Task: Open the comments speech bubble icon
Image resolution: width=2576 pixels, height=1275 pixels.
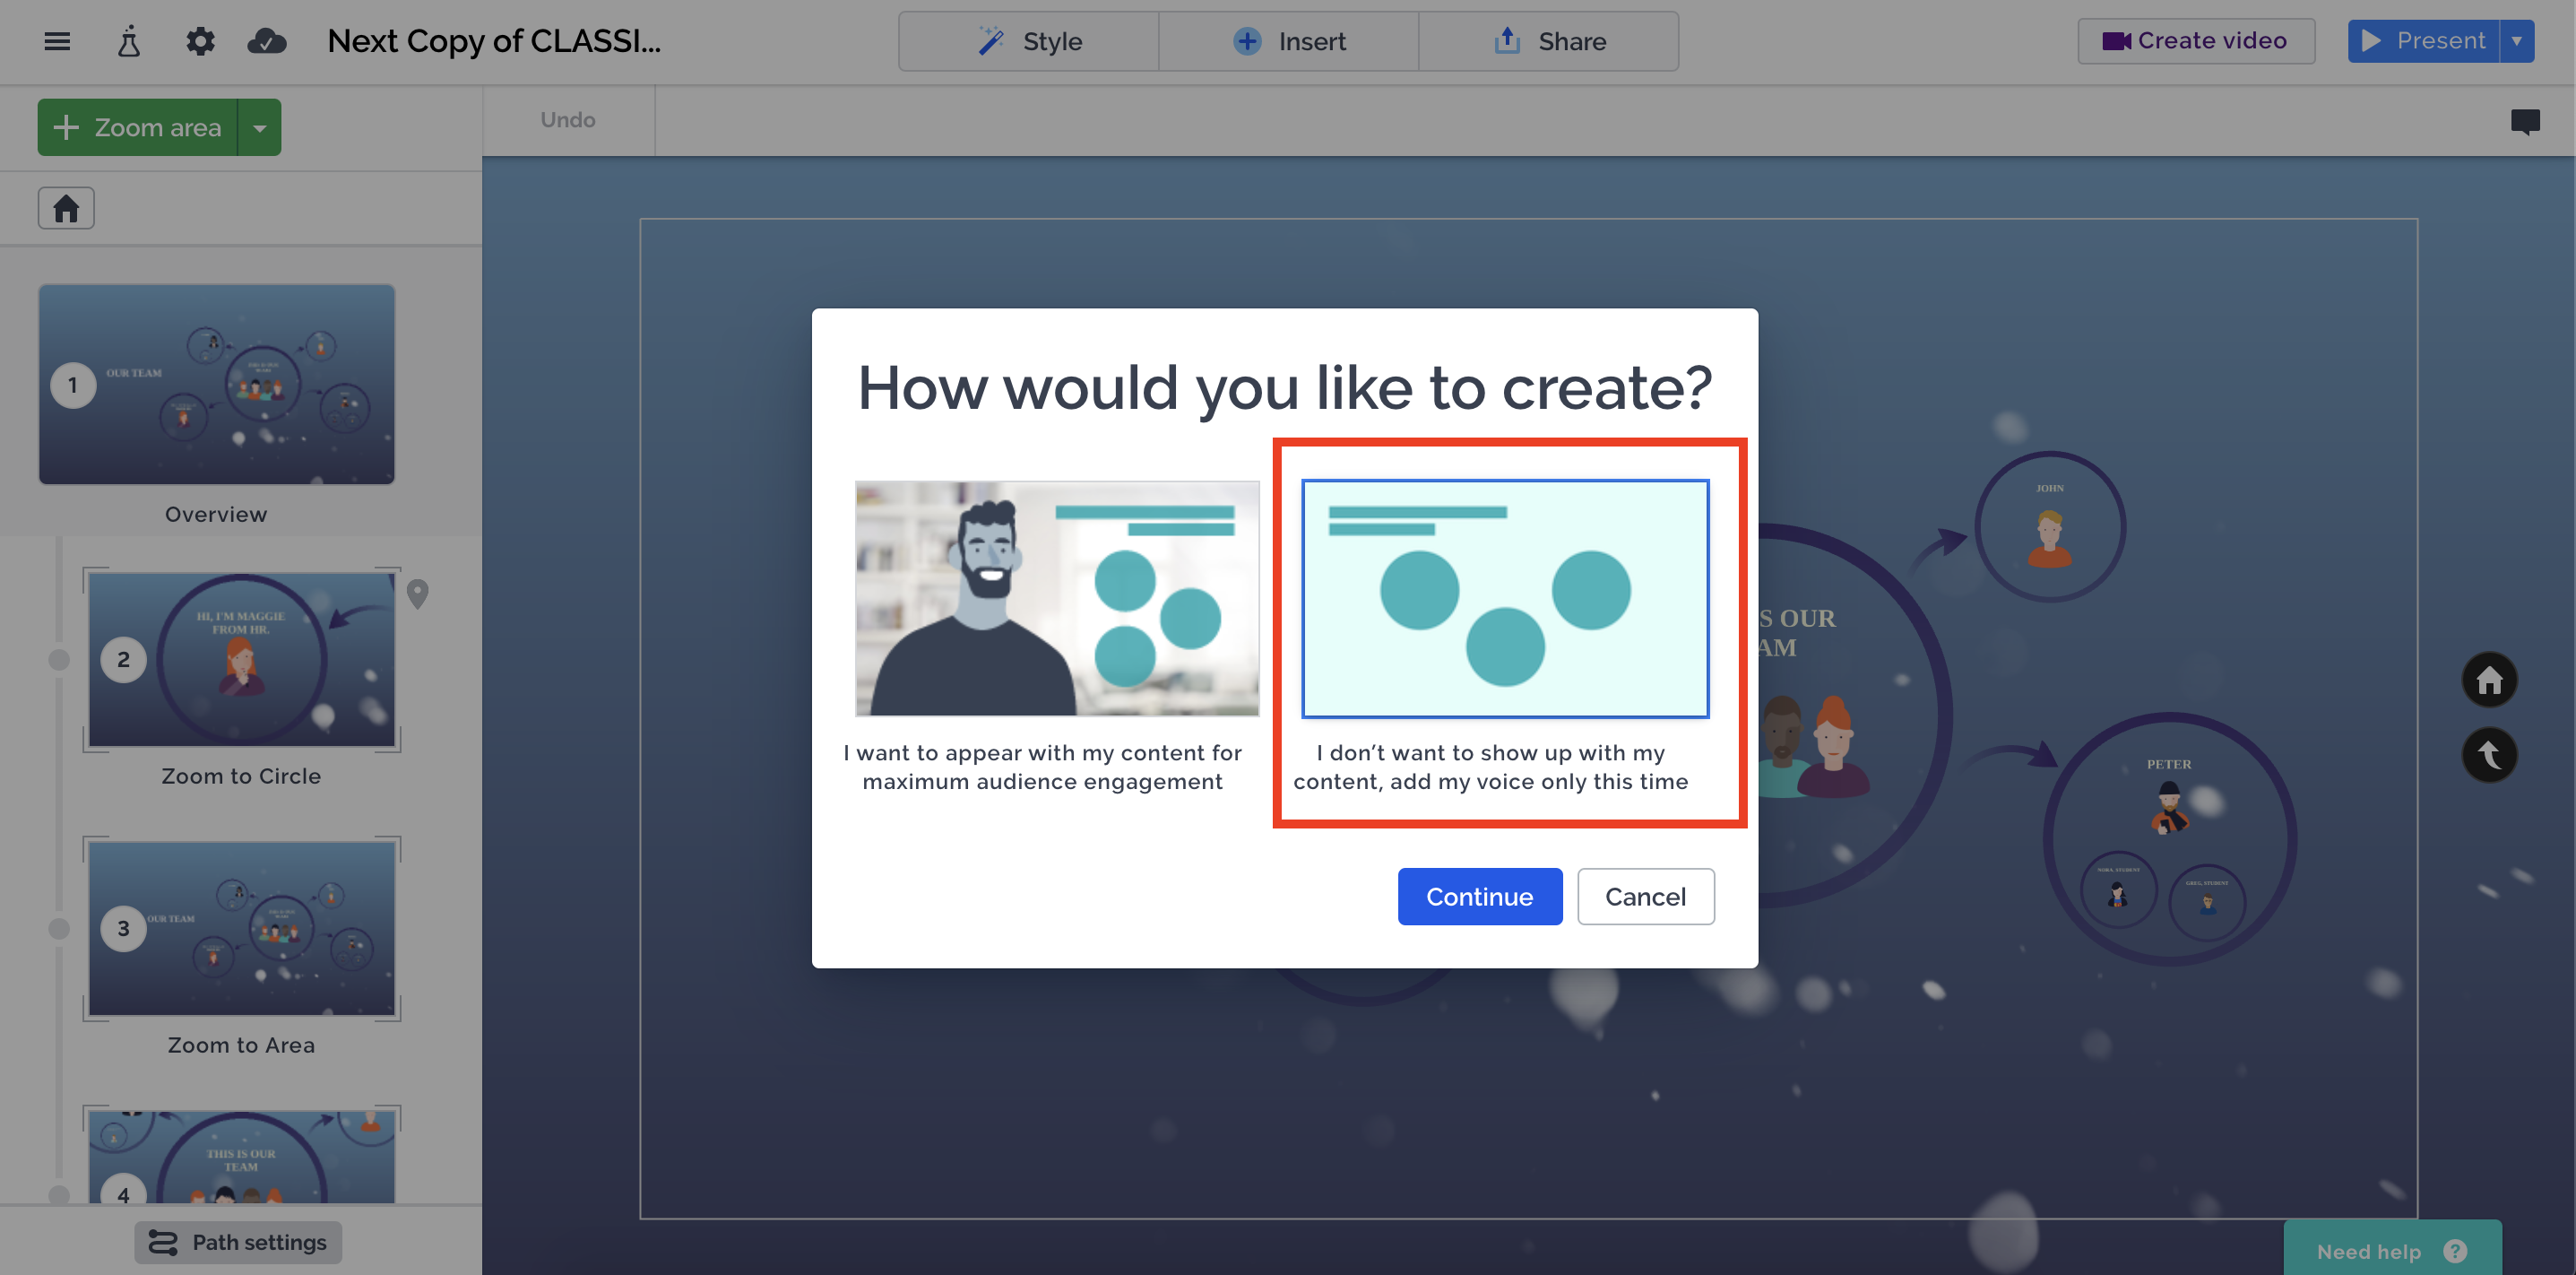Action: [2525, 121]
